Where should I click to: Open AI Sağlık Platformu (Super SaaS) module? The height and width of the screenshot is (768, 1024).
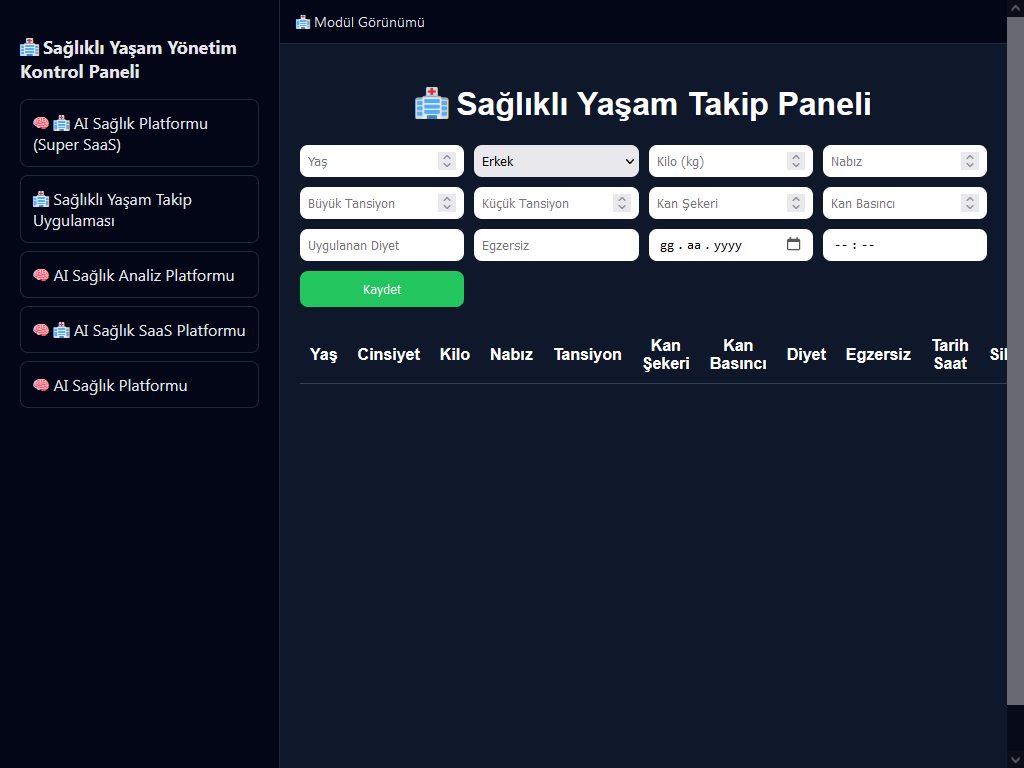pyautogui.click(x=139, y=133)
